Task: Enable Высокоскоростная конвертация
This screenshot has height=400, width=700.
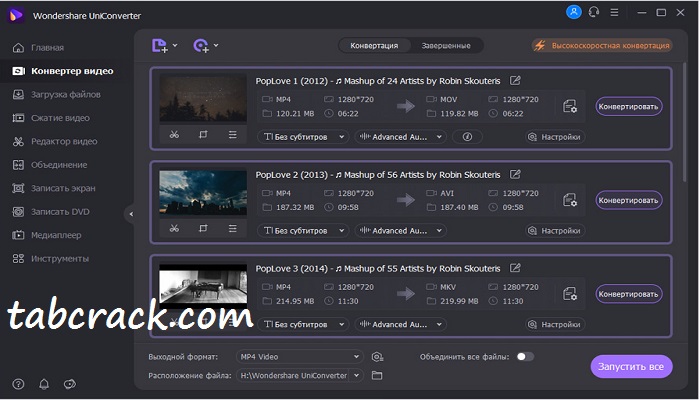Action: click(x=602, y=46)
